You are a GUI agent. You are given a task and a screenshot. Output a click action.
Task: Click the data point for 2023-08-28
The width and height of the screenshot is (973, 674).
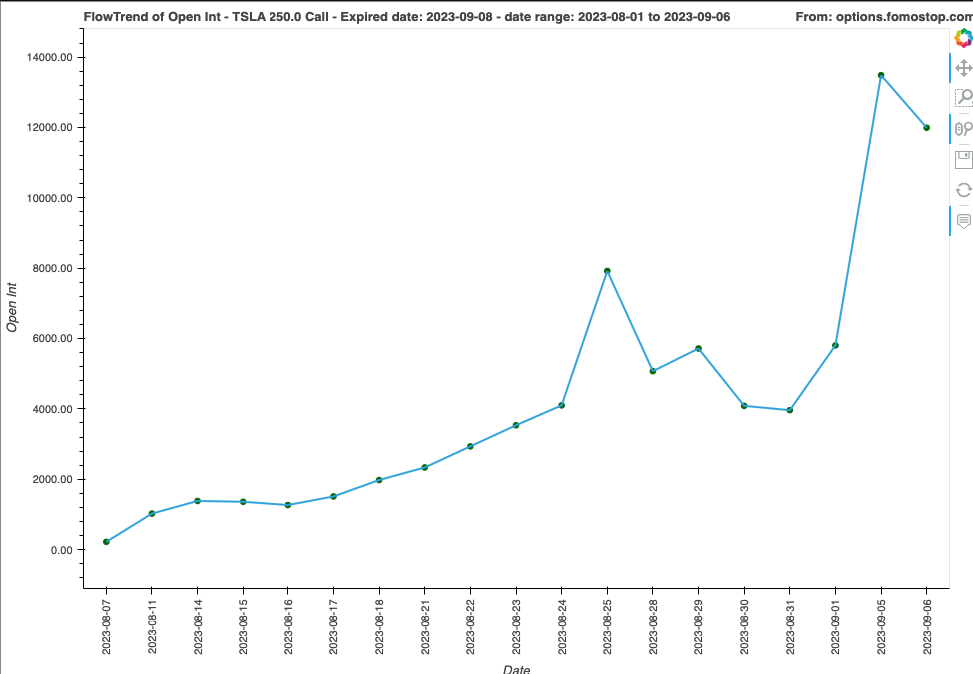coord(653,371)
